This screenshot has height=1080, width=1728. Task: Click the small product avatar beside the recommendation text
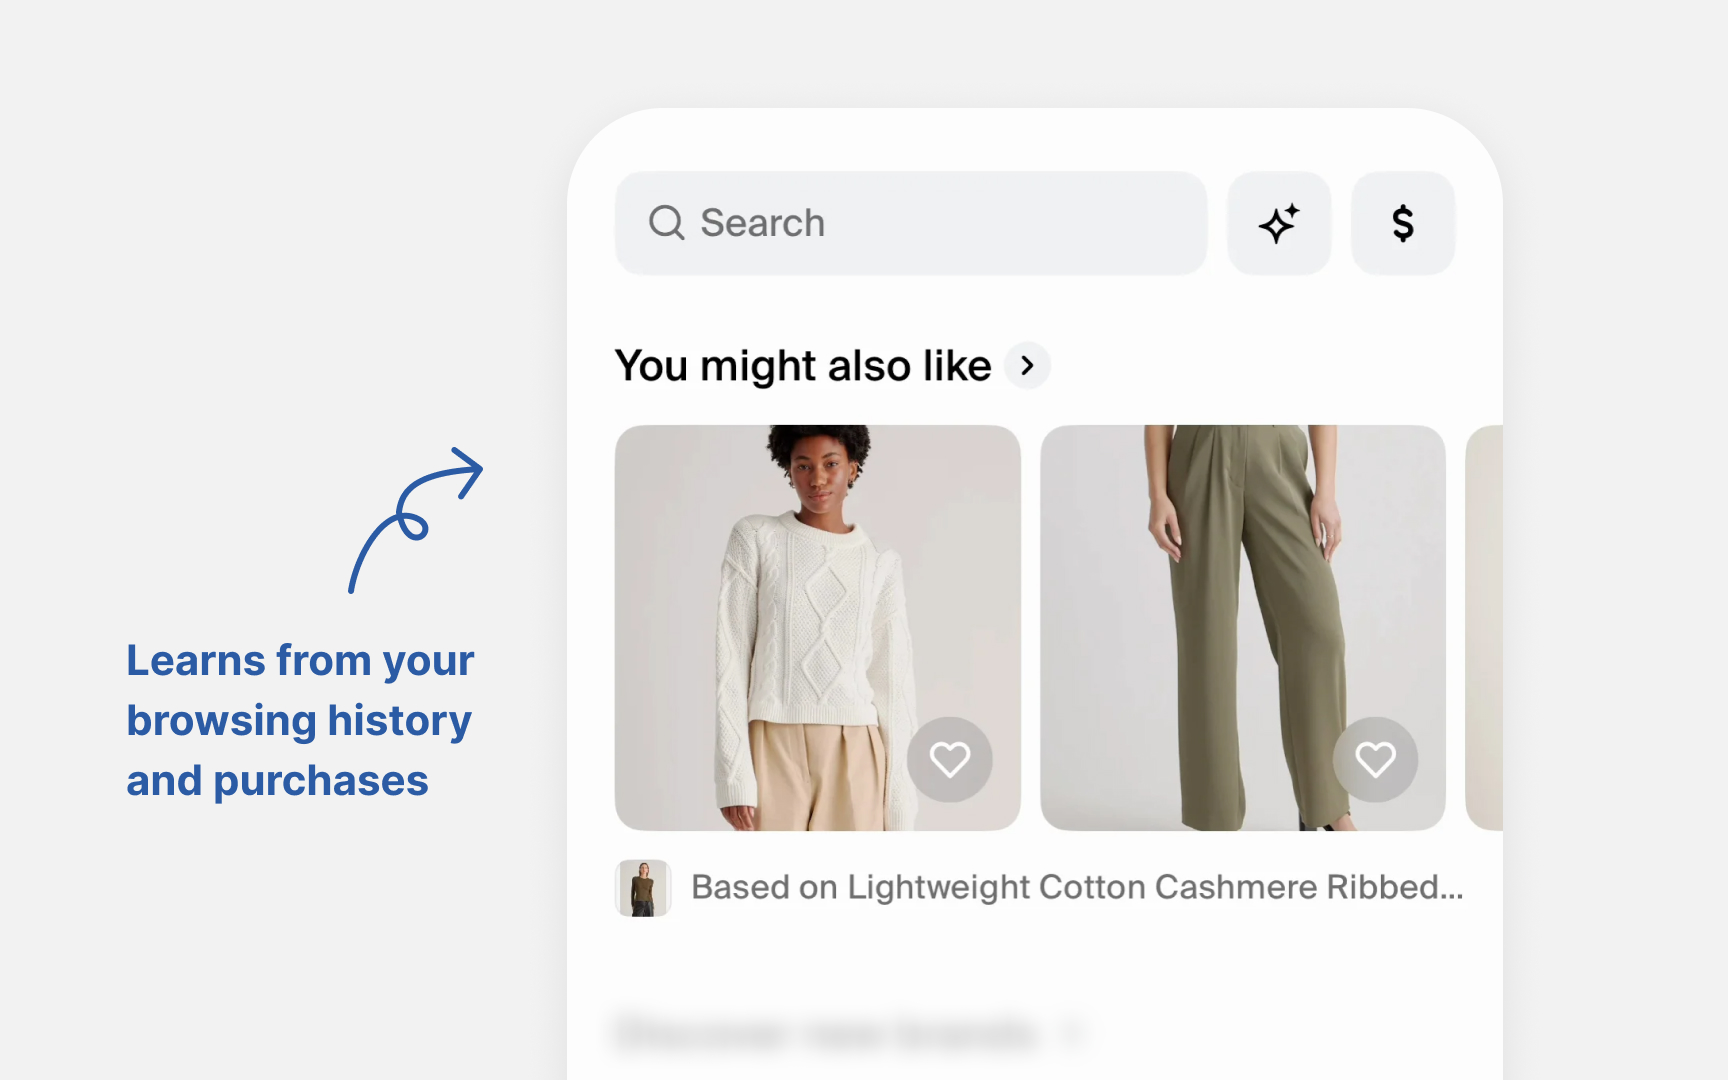click(x=641, y=887)
